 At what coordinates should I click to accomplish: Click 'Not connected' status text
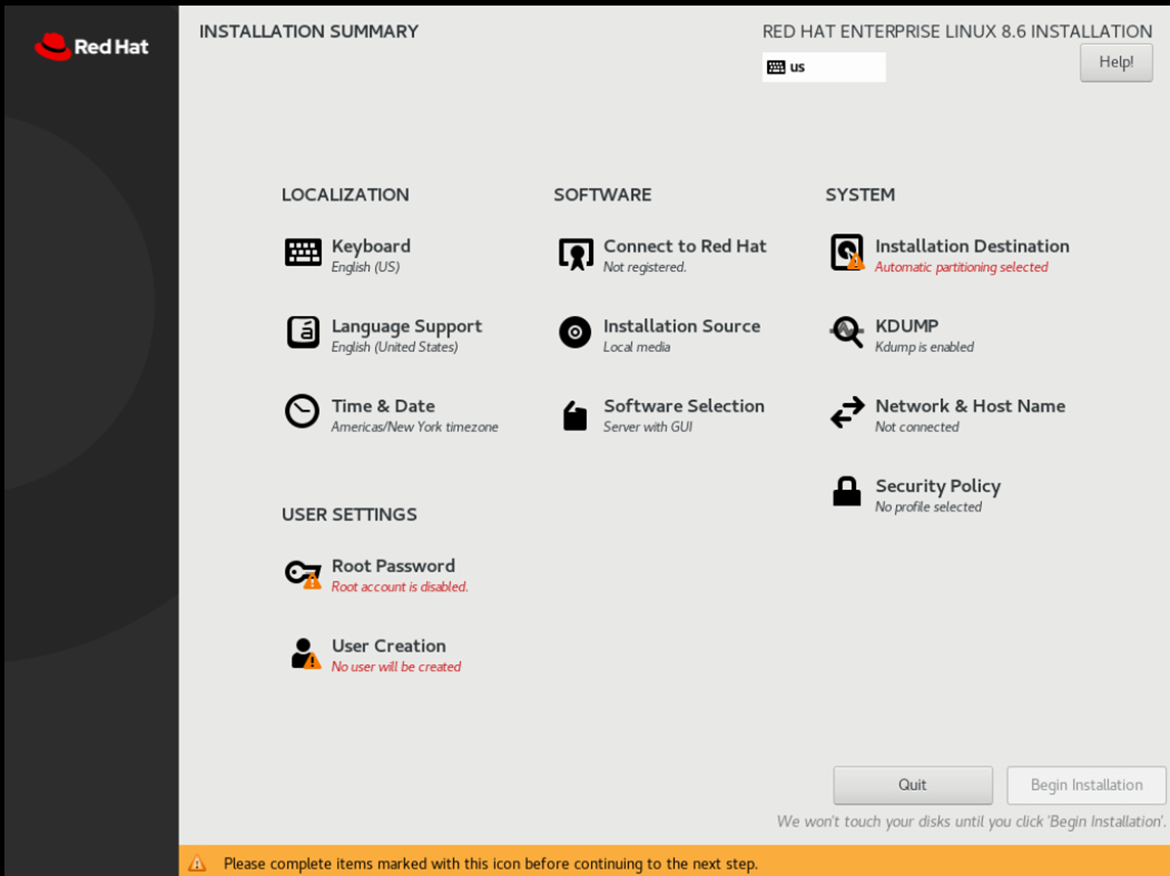916,427
